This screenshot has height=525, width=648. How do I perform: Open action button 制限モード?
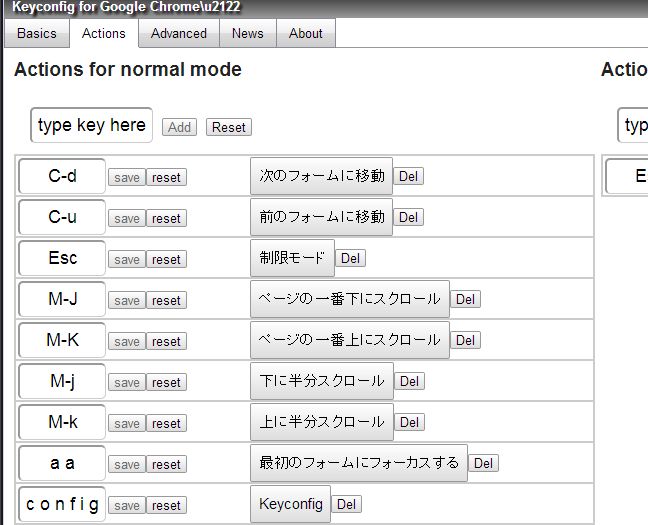tap(292, 258)
